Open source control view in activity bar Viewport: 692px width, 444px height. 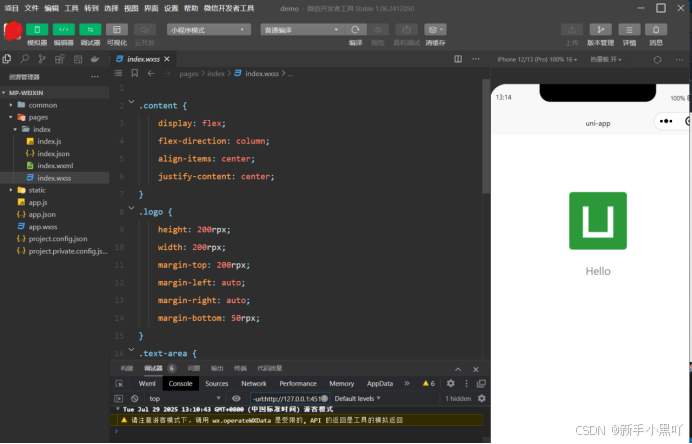42,59
